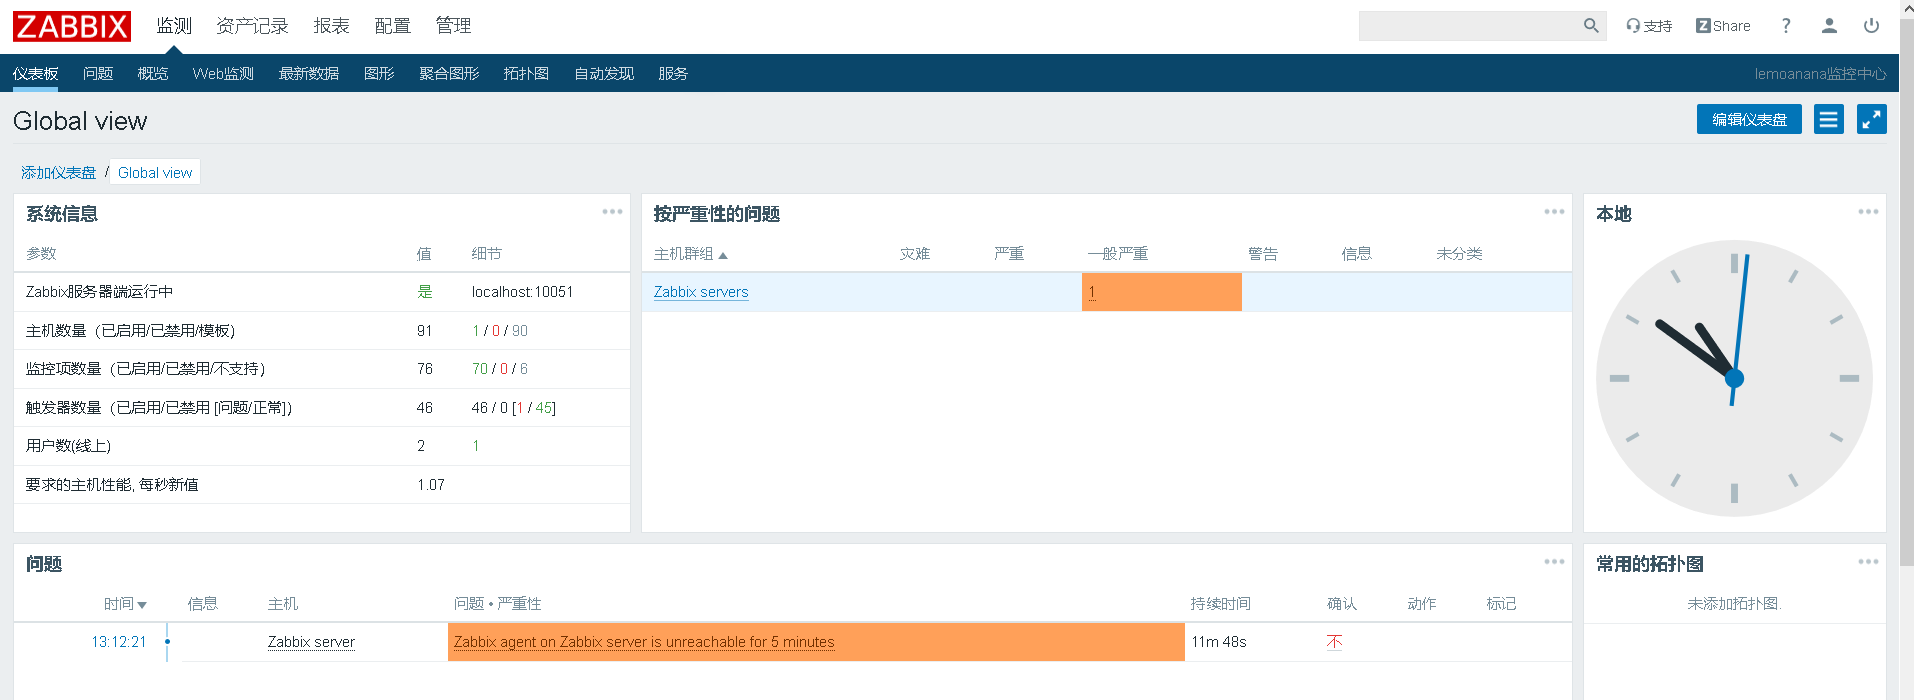This screenshot has width=1914, height=700.
Task: Click the 添加仪表盘 breadcrumb link
Action: point(58,173)
